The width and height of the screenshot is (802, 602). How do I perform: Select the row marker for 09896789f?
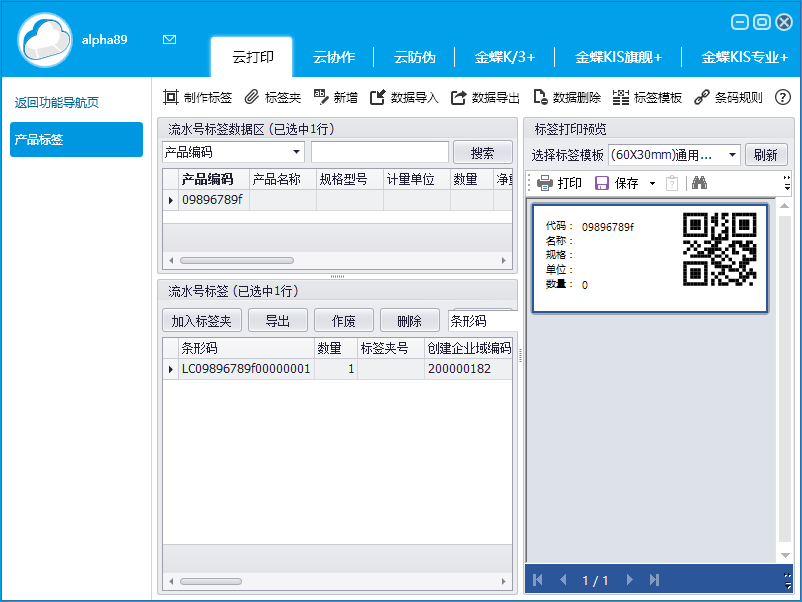[x=170, y=200]
